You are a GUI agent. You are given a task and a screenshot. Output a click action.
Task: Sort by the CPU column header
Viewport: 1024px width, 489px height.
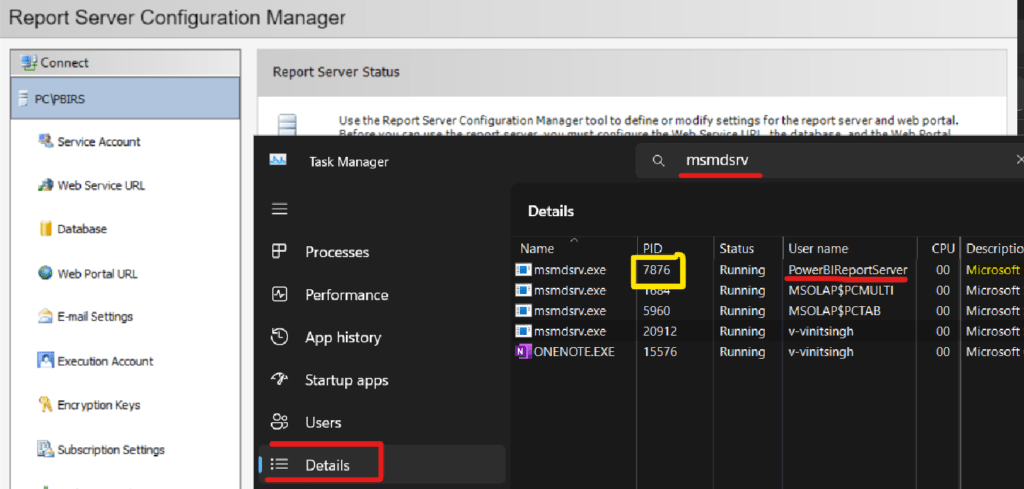point(939,248)
